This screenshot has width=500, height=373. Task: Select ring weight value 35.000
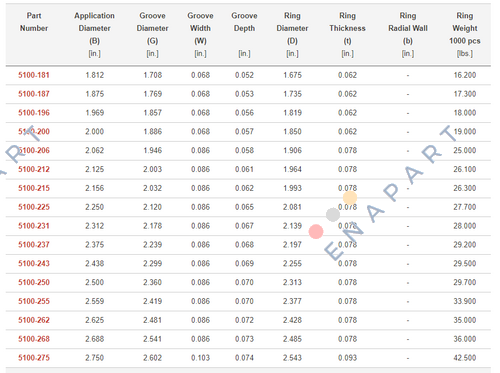pos(465,320)
